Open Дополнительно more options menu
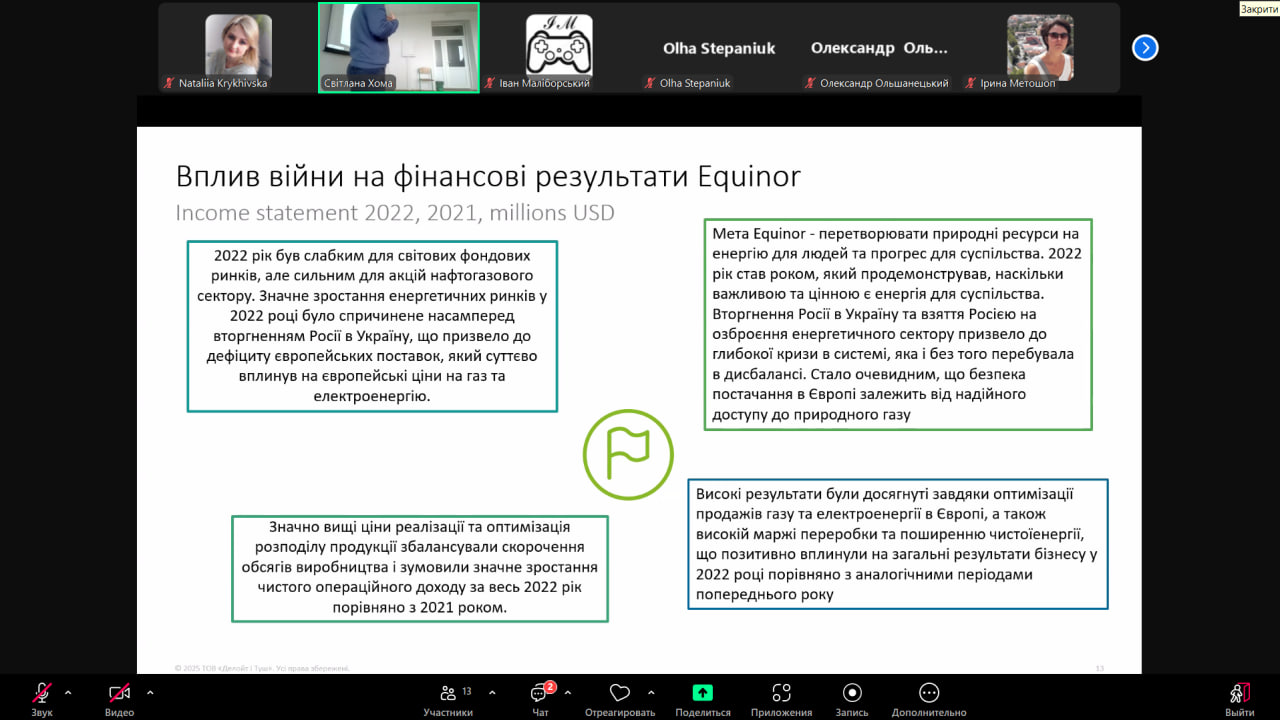Screen dimensions: 1280x720 coord(929,699)
